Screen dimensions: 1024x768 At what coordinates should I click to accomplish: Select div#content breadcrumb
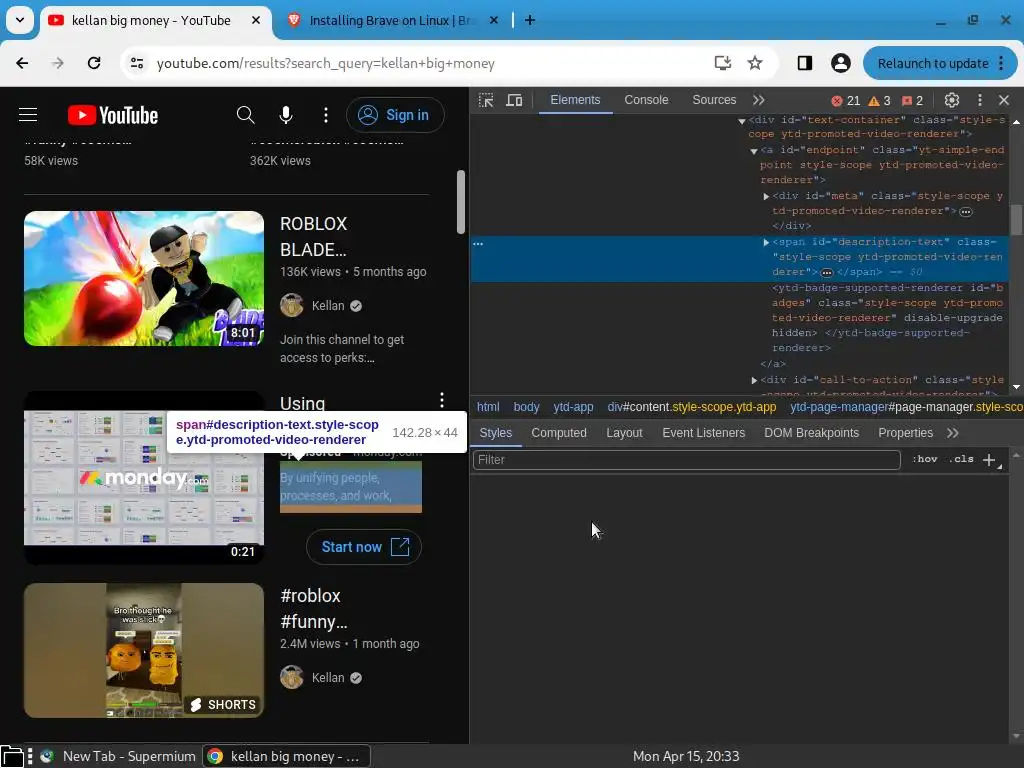(692, 407)
